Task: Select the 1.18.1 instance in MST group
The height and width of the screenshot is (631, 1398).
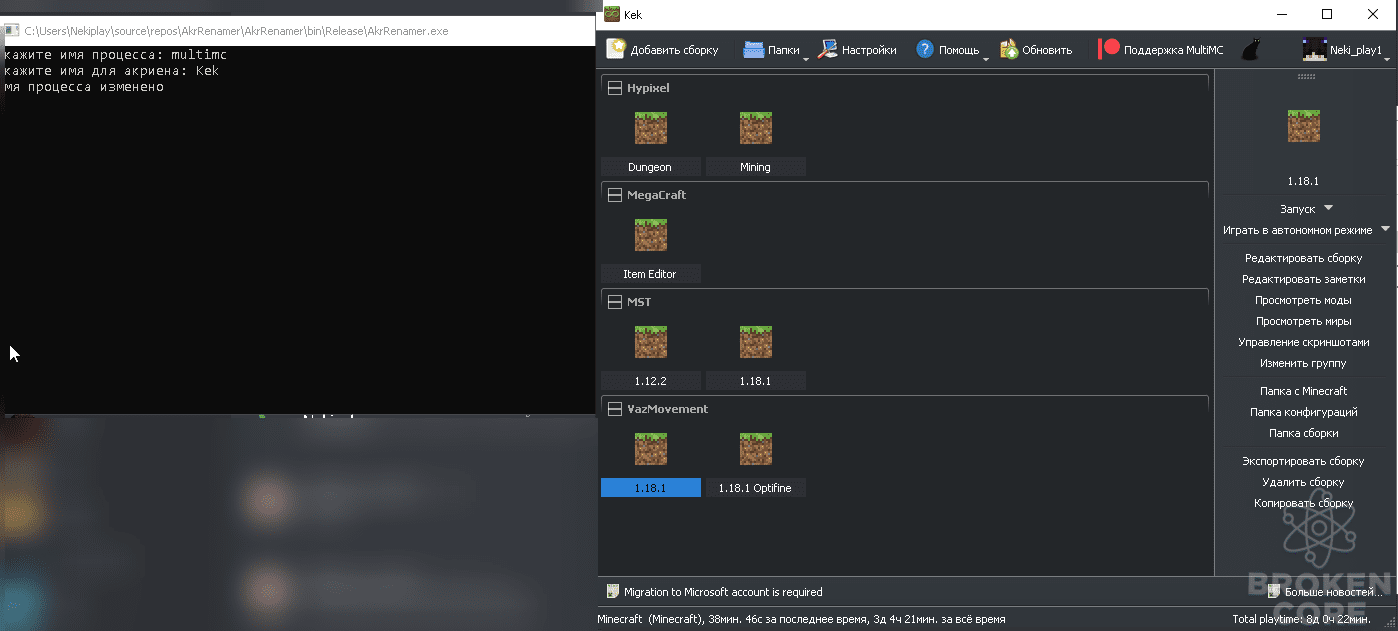Action: 756,342
